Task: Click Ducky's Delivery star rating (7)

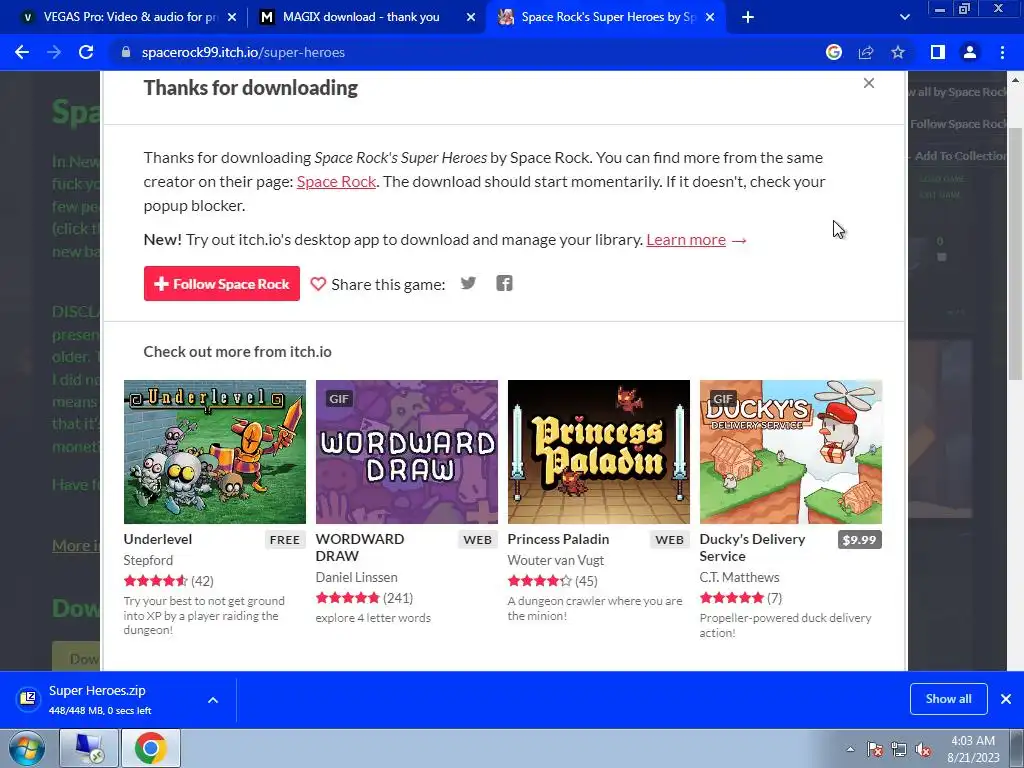Action: (741, 598)
